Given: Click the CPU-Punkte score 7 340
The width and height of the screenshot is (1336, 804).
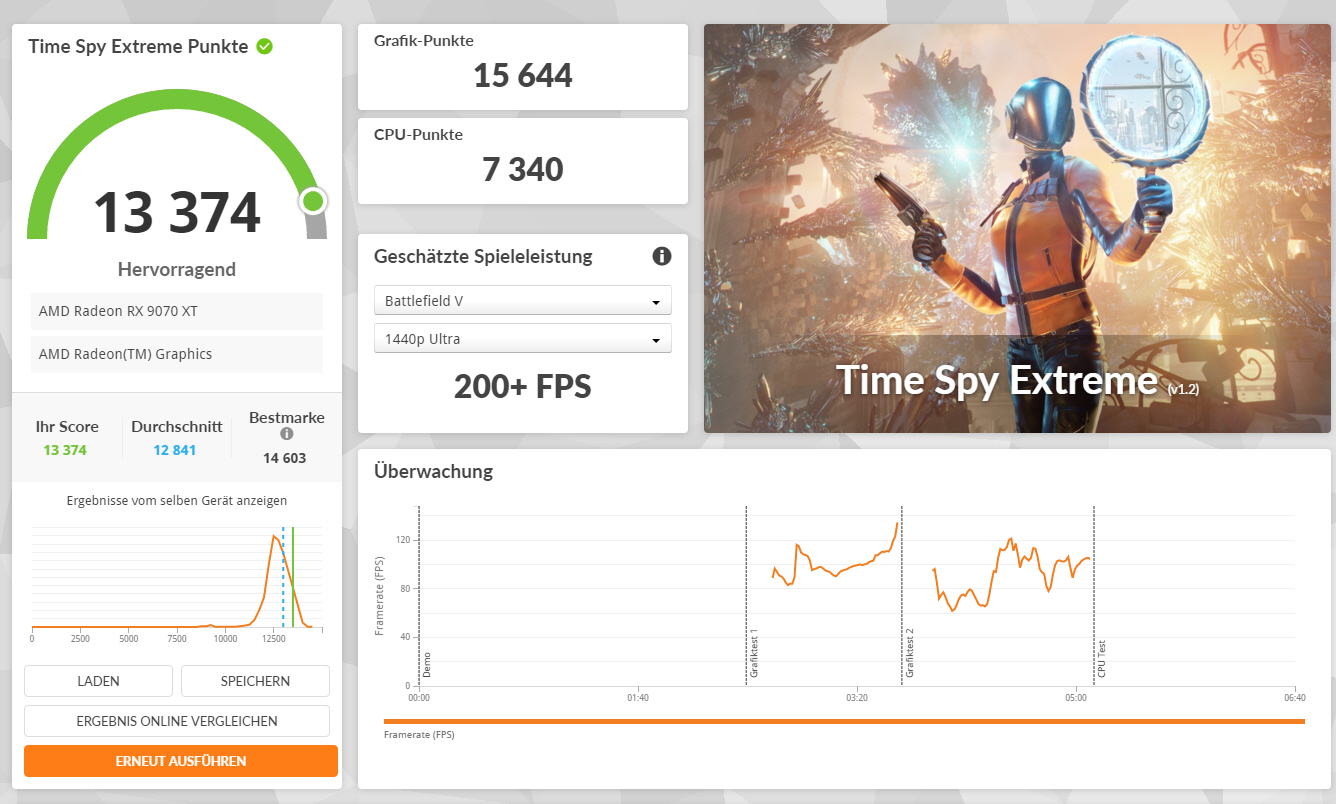Looking at the screenshot, I should 523,169.
